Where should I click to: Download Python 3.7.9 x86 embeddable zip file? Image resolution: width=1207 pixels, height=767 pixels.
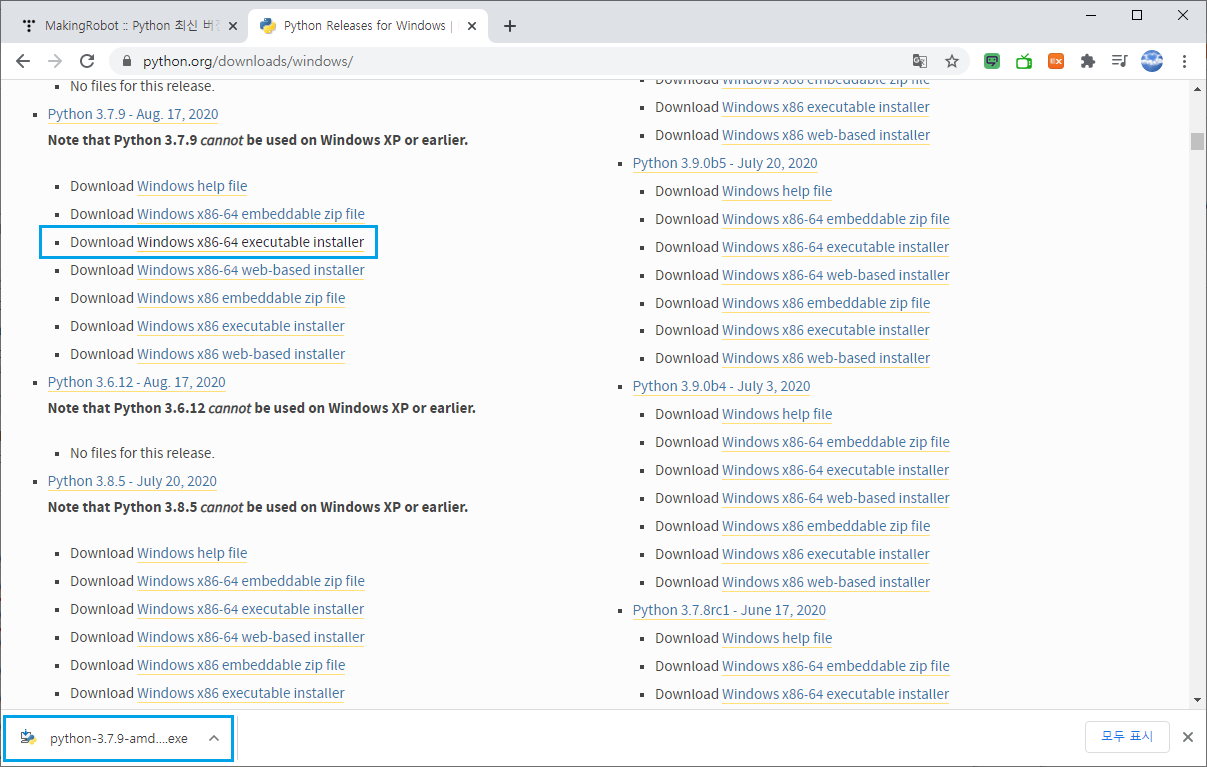(241, 298)
